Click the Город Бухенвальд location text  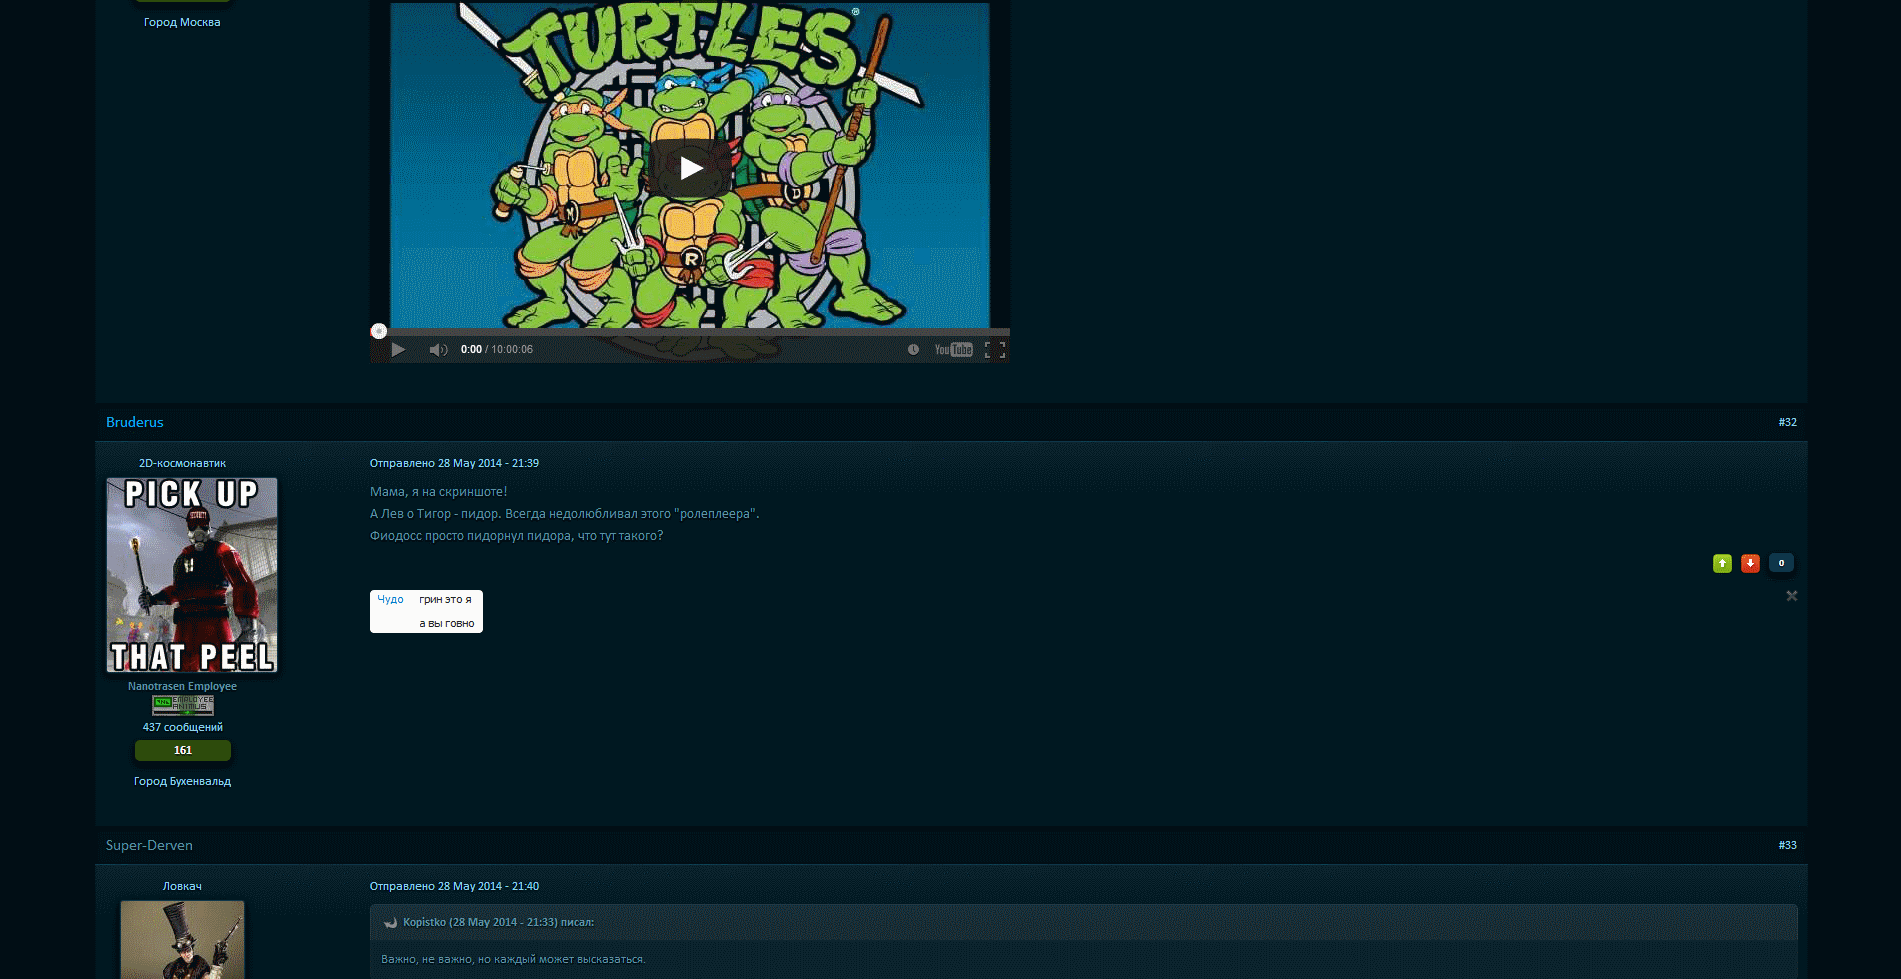[x=182, y=781]
